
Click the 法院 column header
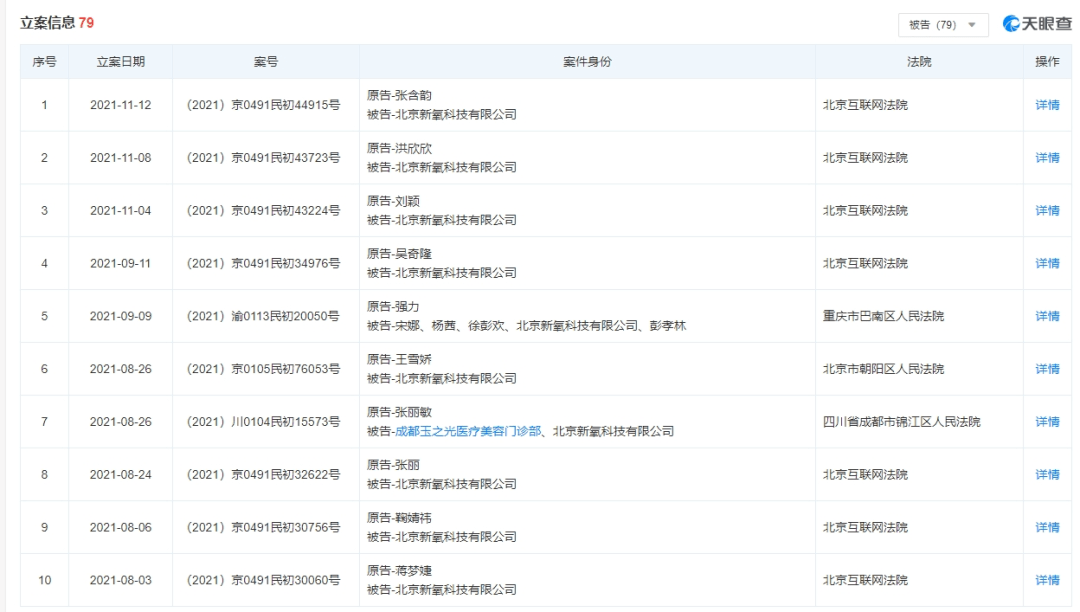pos(918,62)
